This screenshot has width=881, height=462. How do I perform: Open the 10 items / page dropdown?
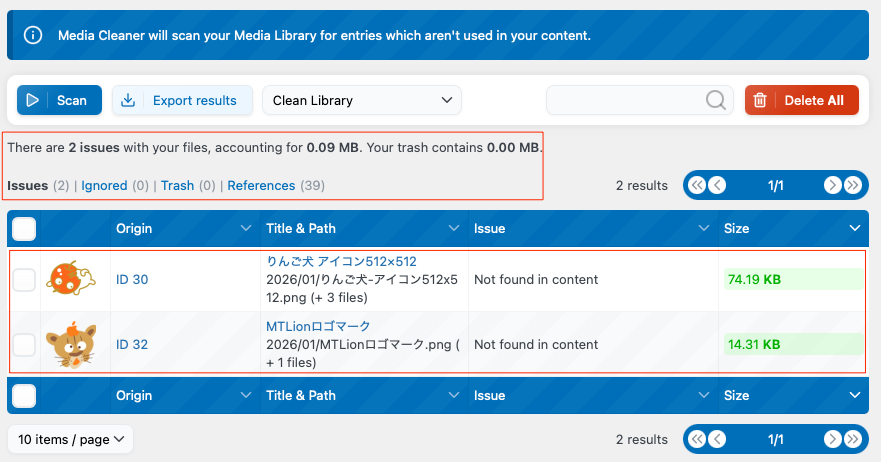pos(70,439)
